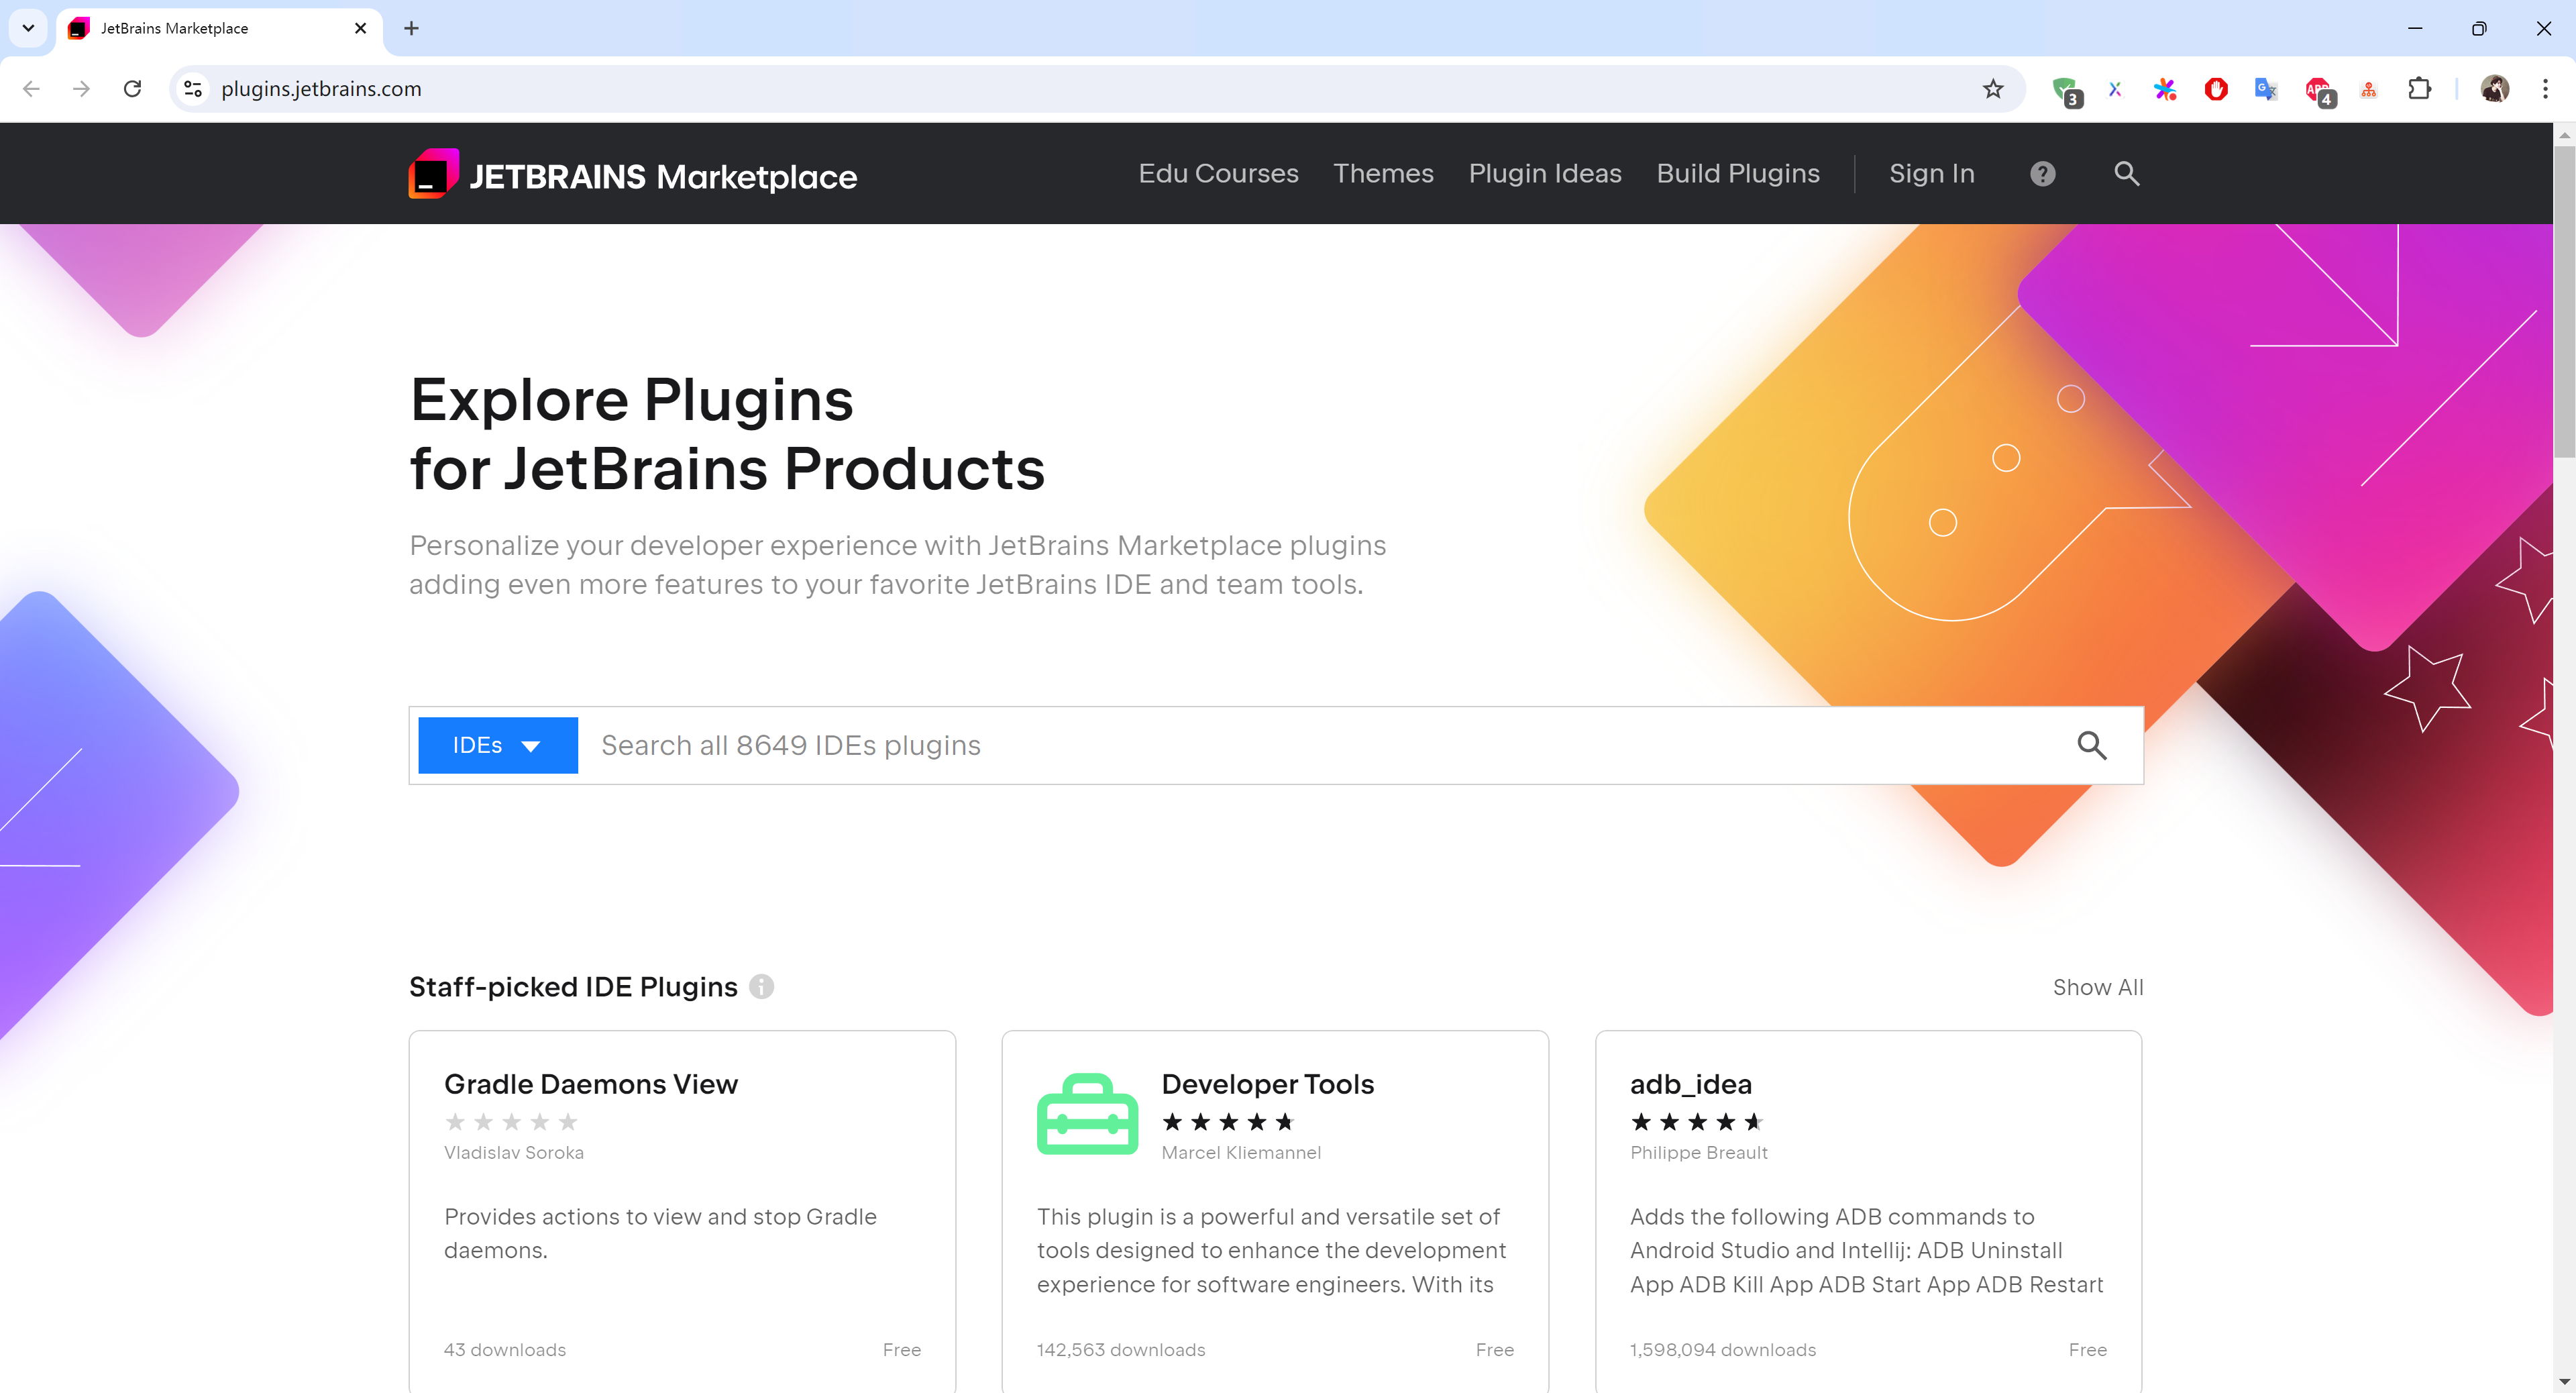Click the header search magnifier icon

click(2126, 174)
